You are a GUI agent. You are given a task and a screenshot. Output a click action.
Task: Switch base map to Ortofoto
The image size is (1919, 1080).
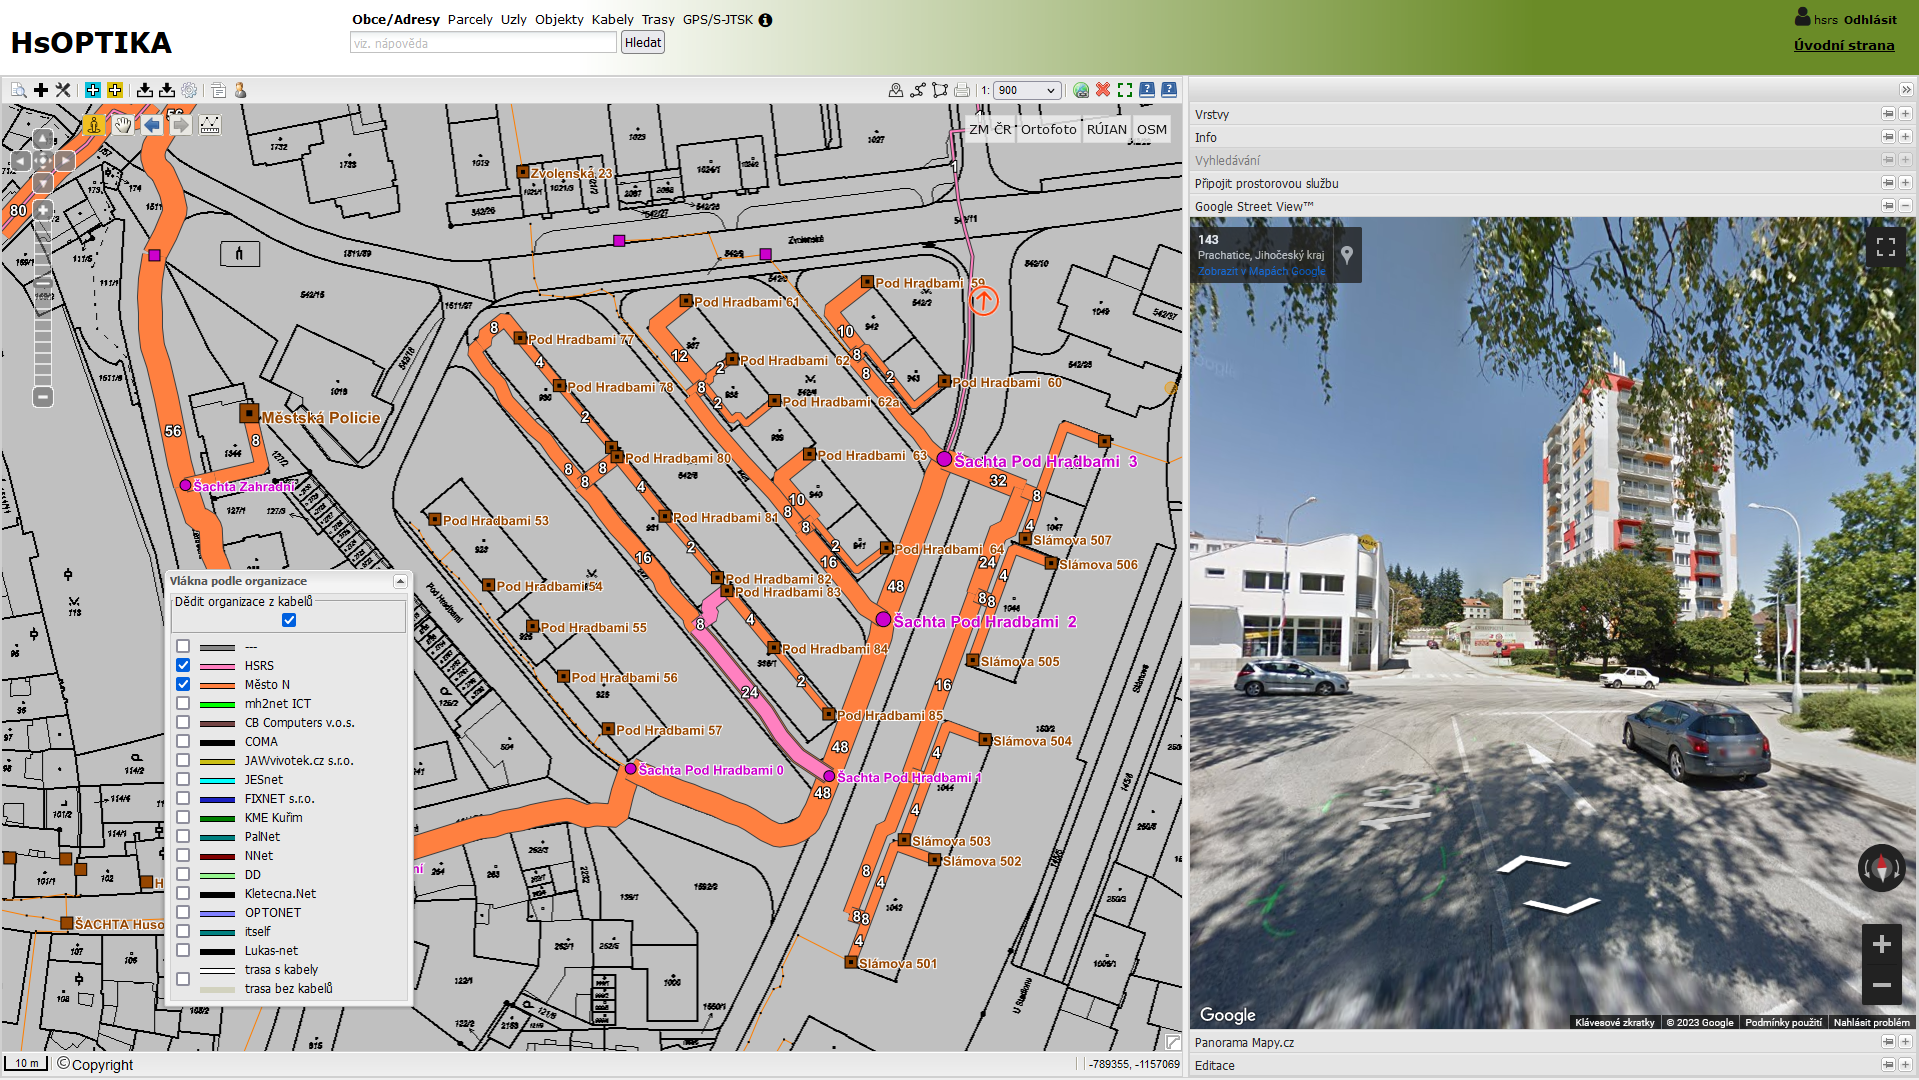[x=1048, y=129]
